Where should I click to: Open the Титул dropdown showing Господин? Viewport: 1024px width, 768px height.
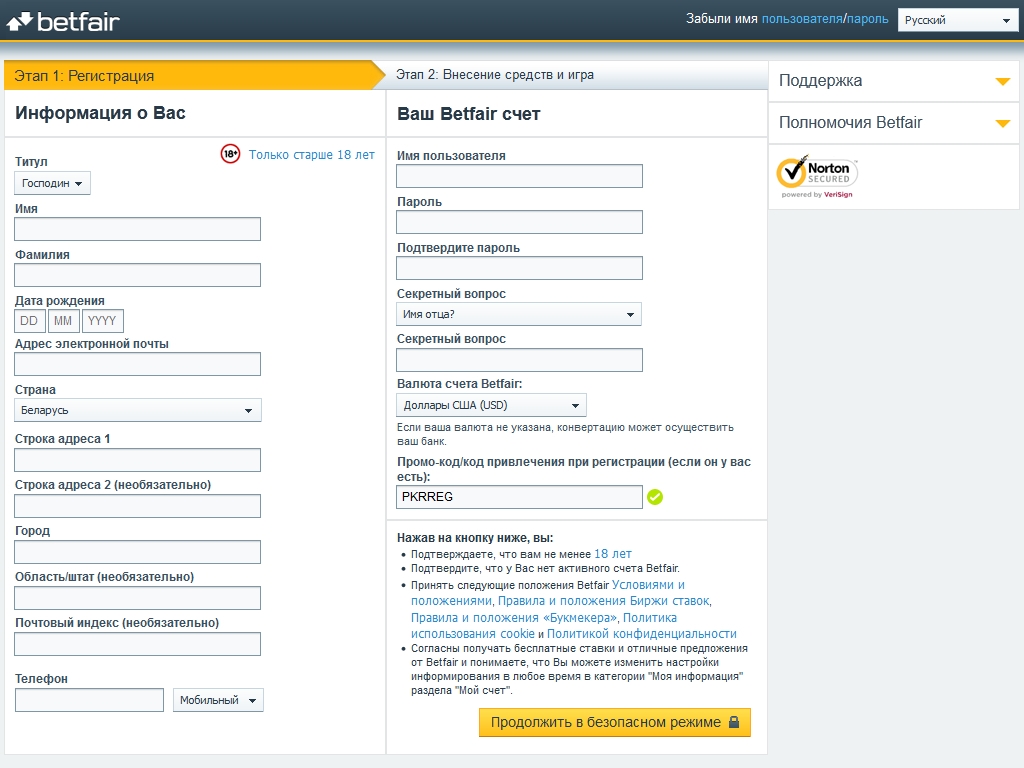(52, 183)
